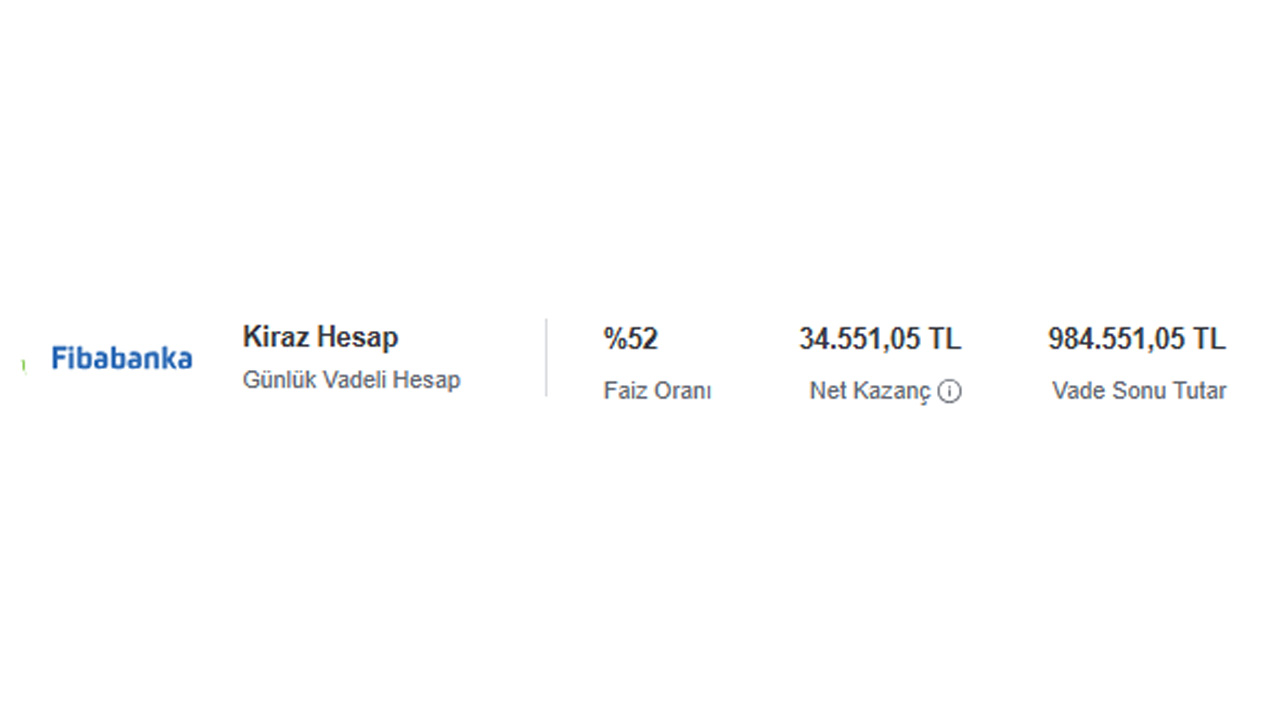The height and width of the screenshot is (720, 1280).
Task: Open the Kiraz Hesap account title
Action: coord(320,337)
